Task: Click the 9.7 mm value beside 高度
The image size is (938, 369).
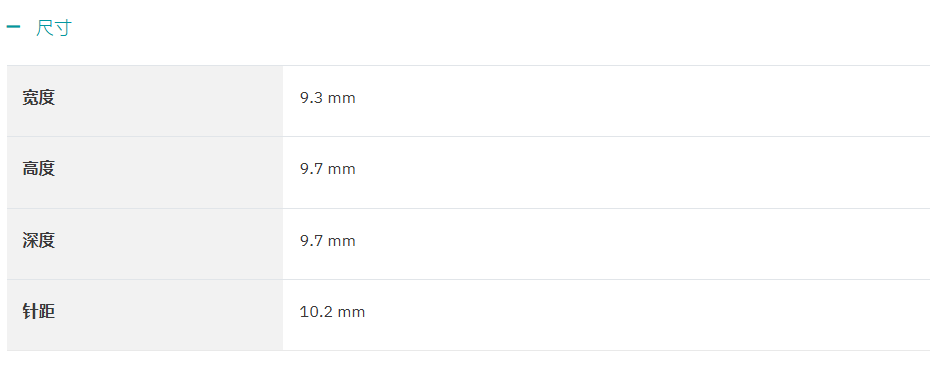Action: click(x=328, y=169)
